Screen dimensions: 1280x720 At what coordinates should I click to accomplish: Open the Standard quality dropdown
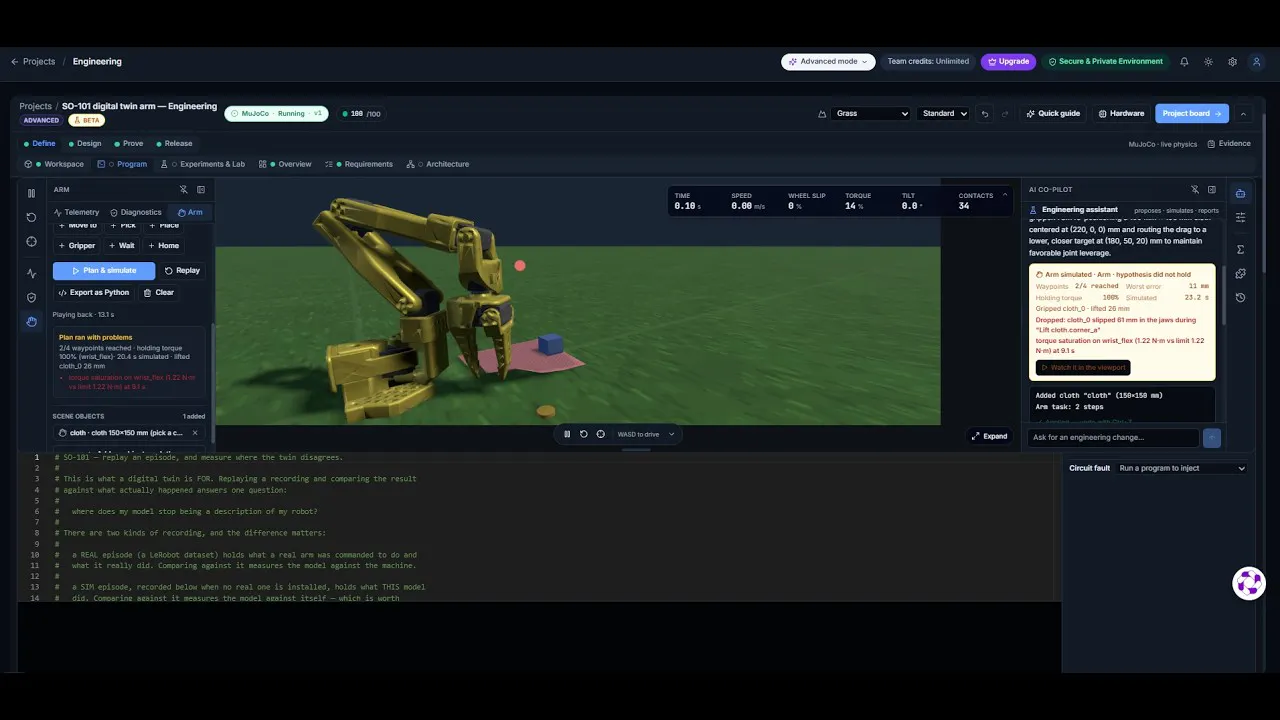(944, 113)
